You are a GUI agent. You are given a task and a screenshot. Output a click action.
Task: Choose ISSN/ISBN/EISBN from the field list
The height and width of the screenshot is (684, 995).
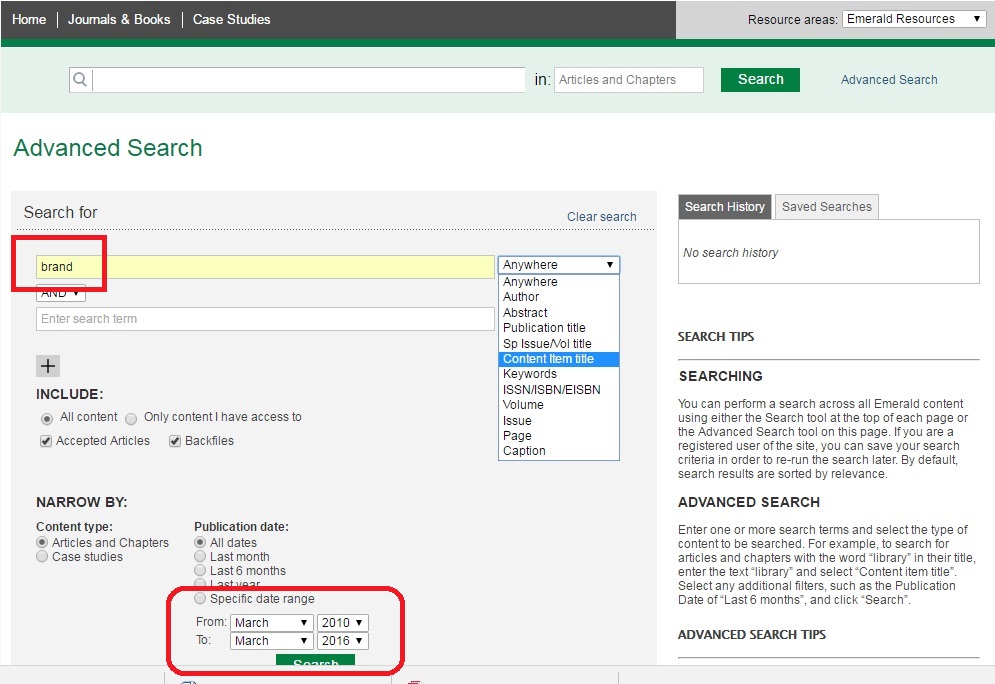559,390
